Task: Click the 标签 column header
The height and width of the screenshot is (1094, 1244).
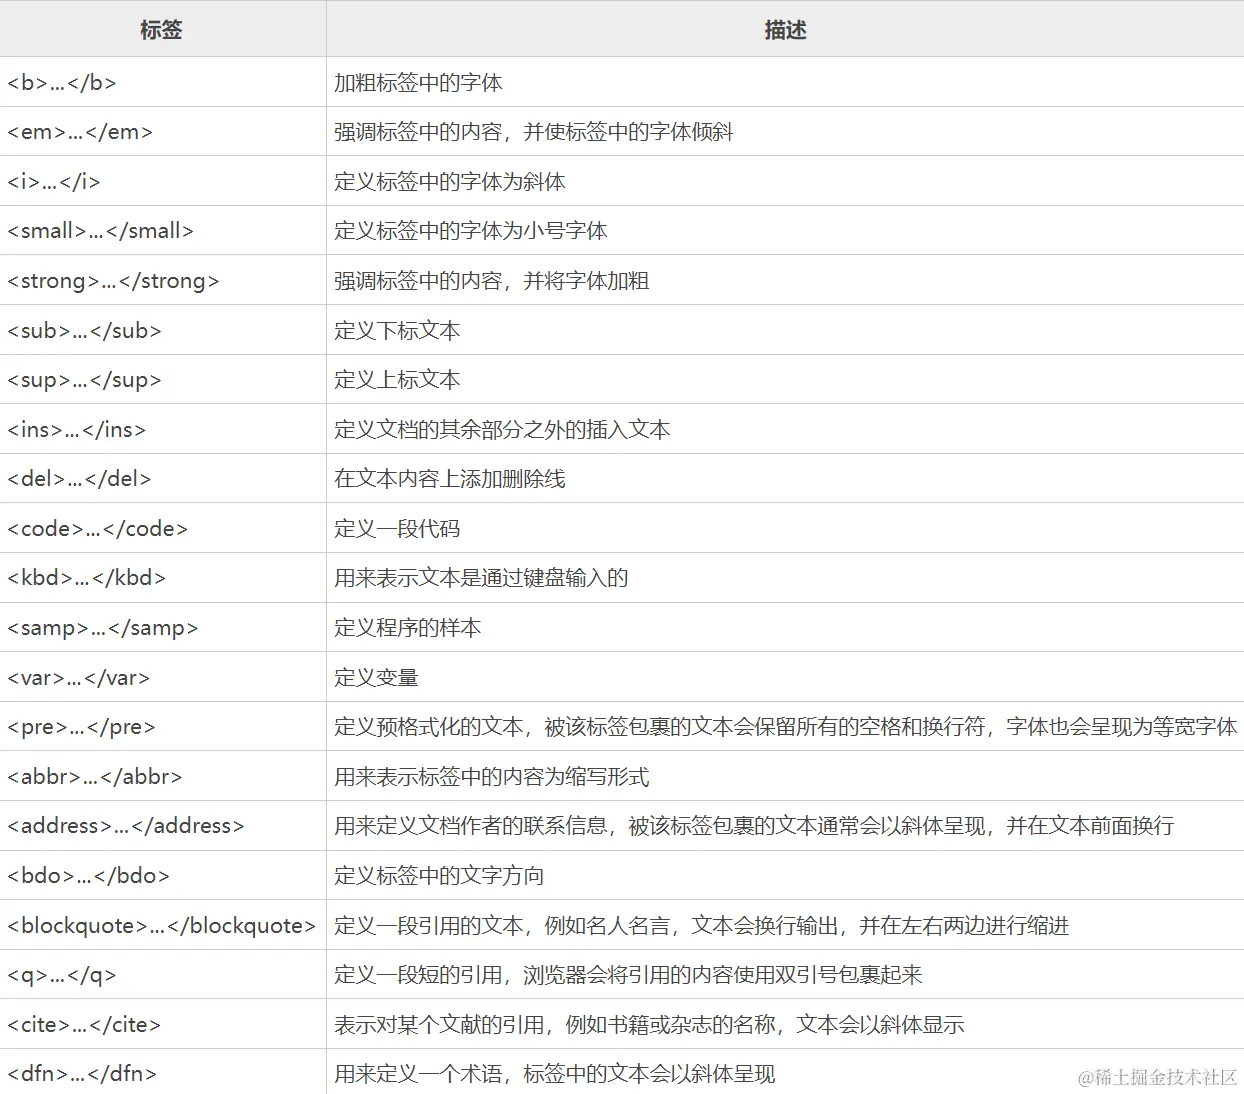Action: [x=162, y=29]
